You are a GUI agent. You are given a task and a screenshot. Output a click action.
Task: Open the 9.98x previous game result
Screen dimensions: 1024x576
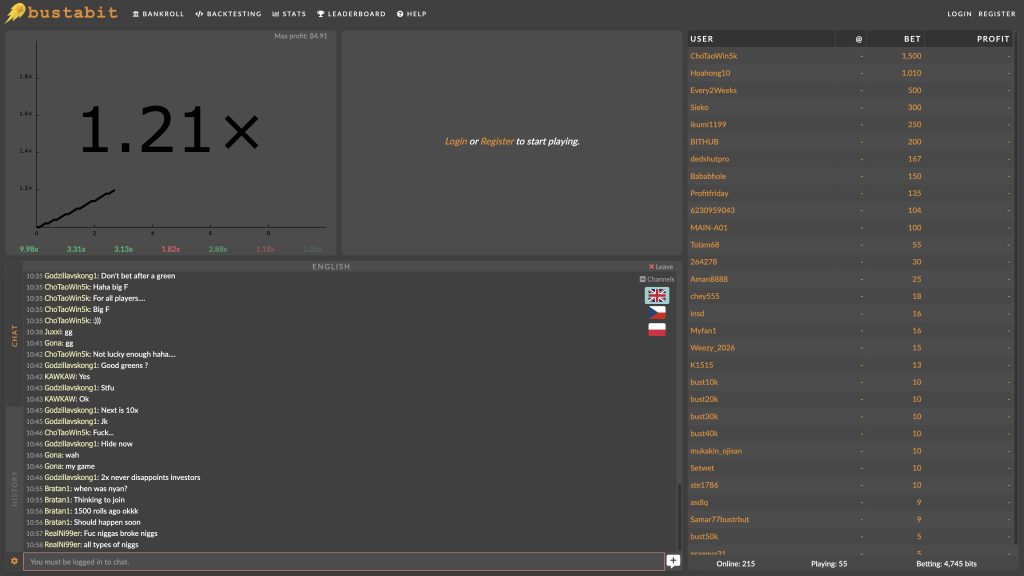point(29,249)
